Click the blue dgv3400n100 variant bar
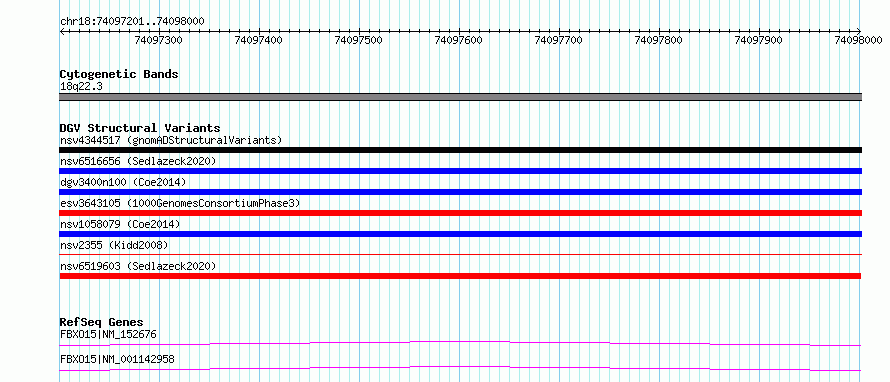This screenshot has width=890, height=382. (x=460, y=192)
